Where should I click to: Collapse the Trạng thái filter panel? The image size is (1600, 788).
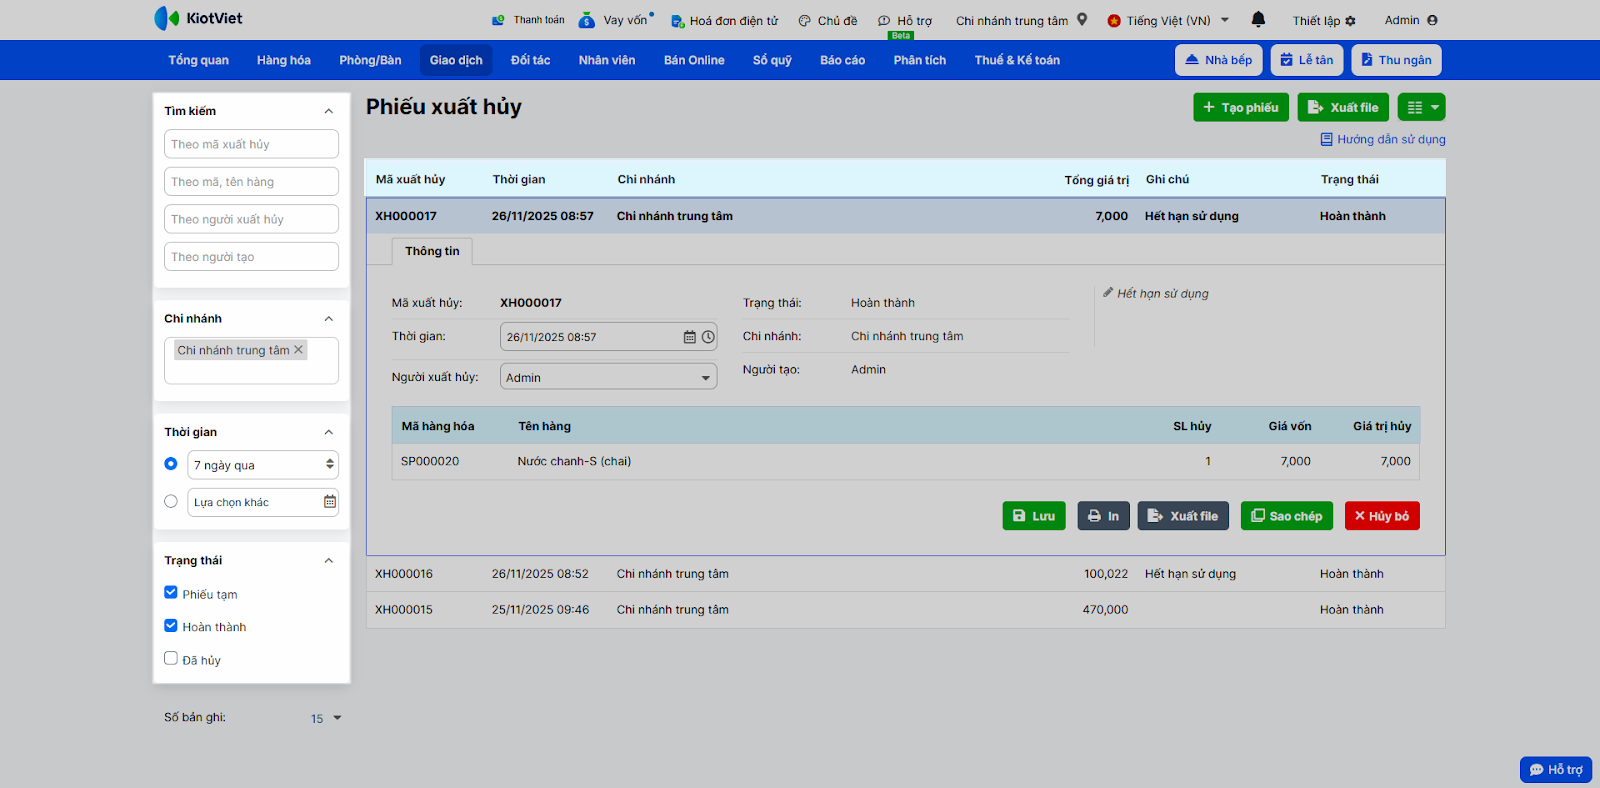(x=329, y=561)
